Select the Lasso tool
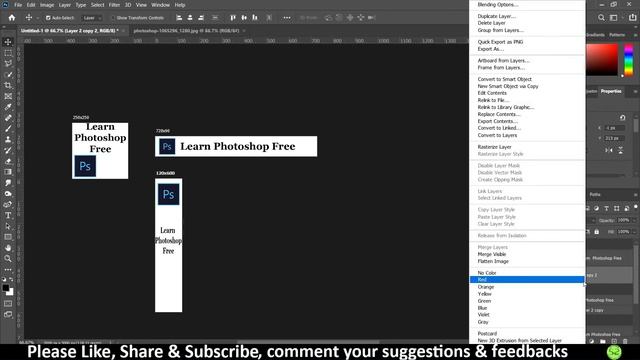The width and height of the screenshot is (640, 360). pyautogui.click(x=8, y=64)
